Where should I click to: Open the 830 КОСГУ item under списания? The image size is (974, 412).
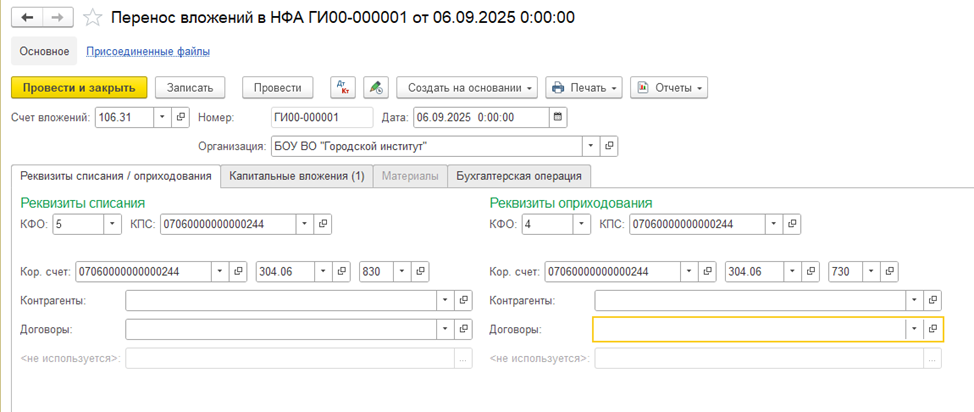coord(421,272)
